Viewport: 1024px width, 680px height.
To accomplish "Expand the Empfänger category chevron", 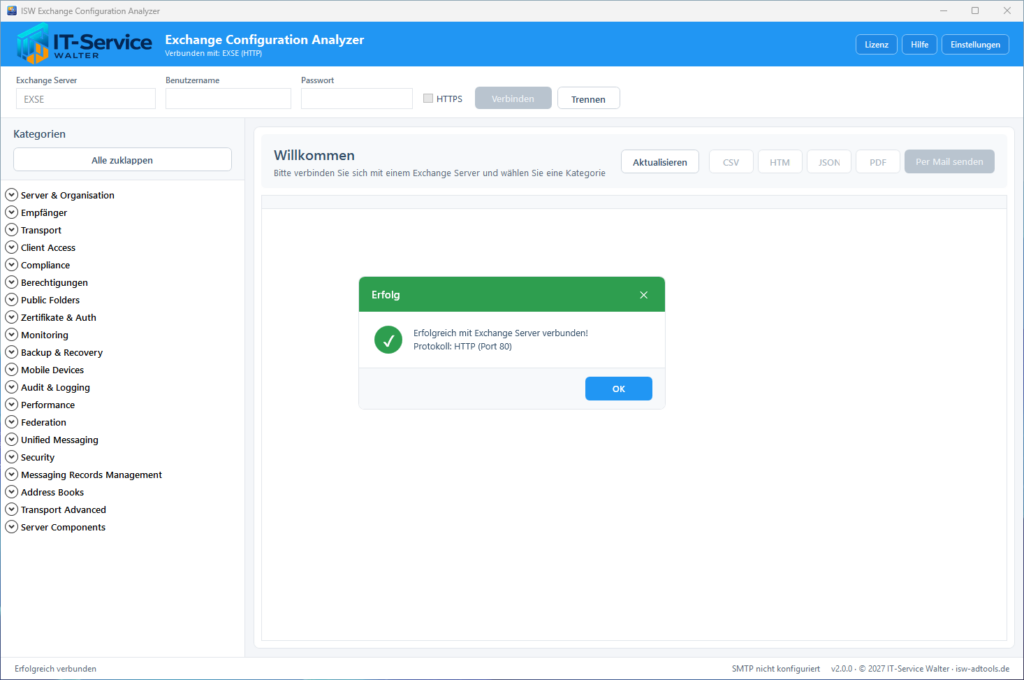I will (x=11, y=212).
